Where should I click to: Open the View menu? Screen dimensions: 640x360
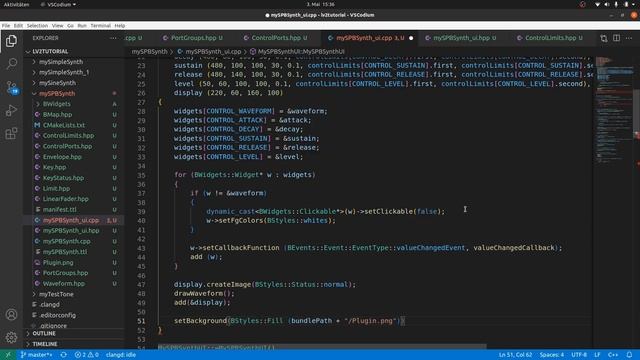click(58, 25)
